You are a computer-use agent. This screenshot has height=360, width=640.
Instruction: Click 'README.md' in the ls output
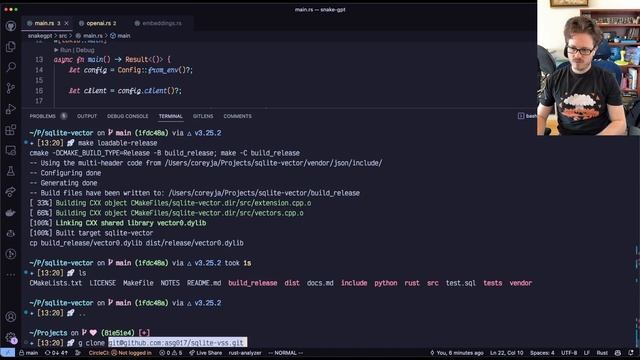pyautogui.click(x=204, y=283)
